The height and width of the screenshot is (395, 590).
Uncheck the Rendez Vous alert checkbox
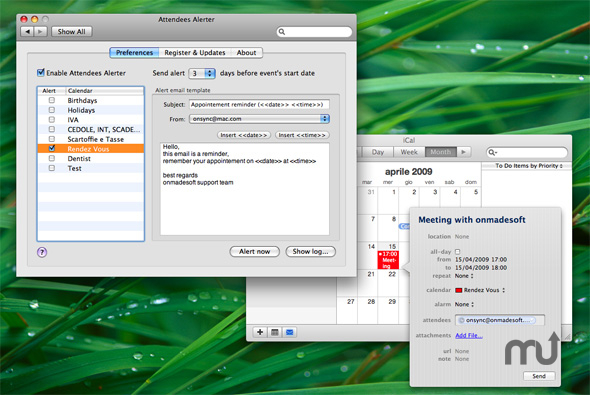(x=52, y=149)
